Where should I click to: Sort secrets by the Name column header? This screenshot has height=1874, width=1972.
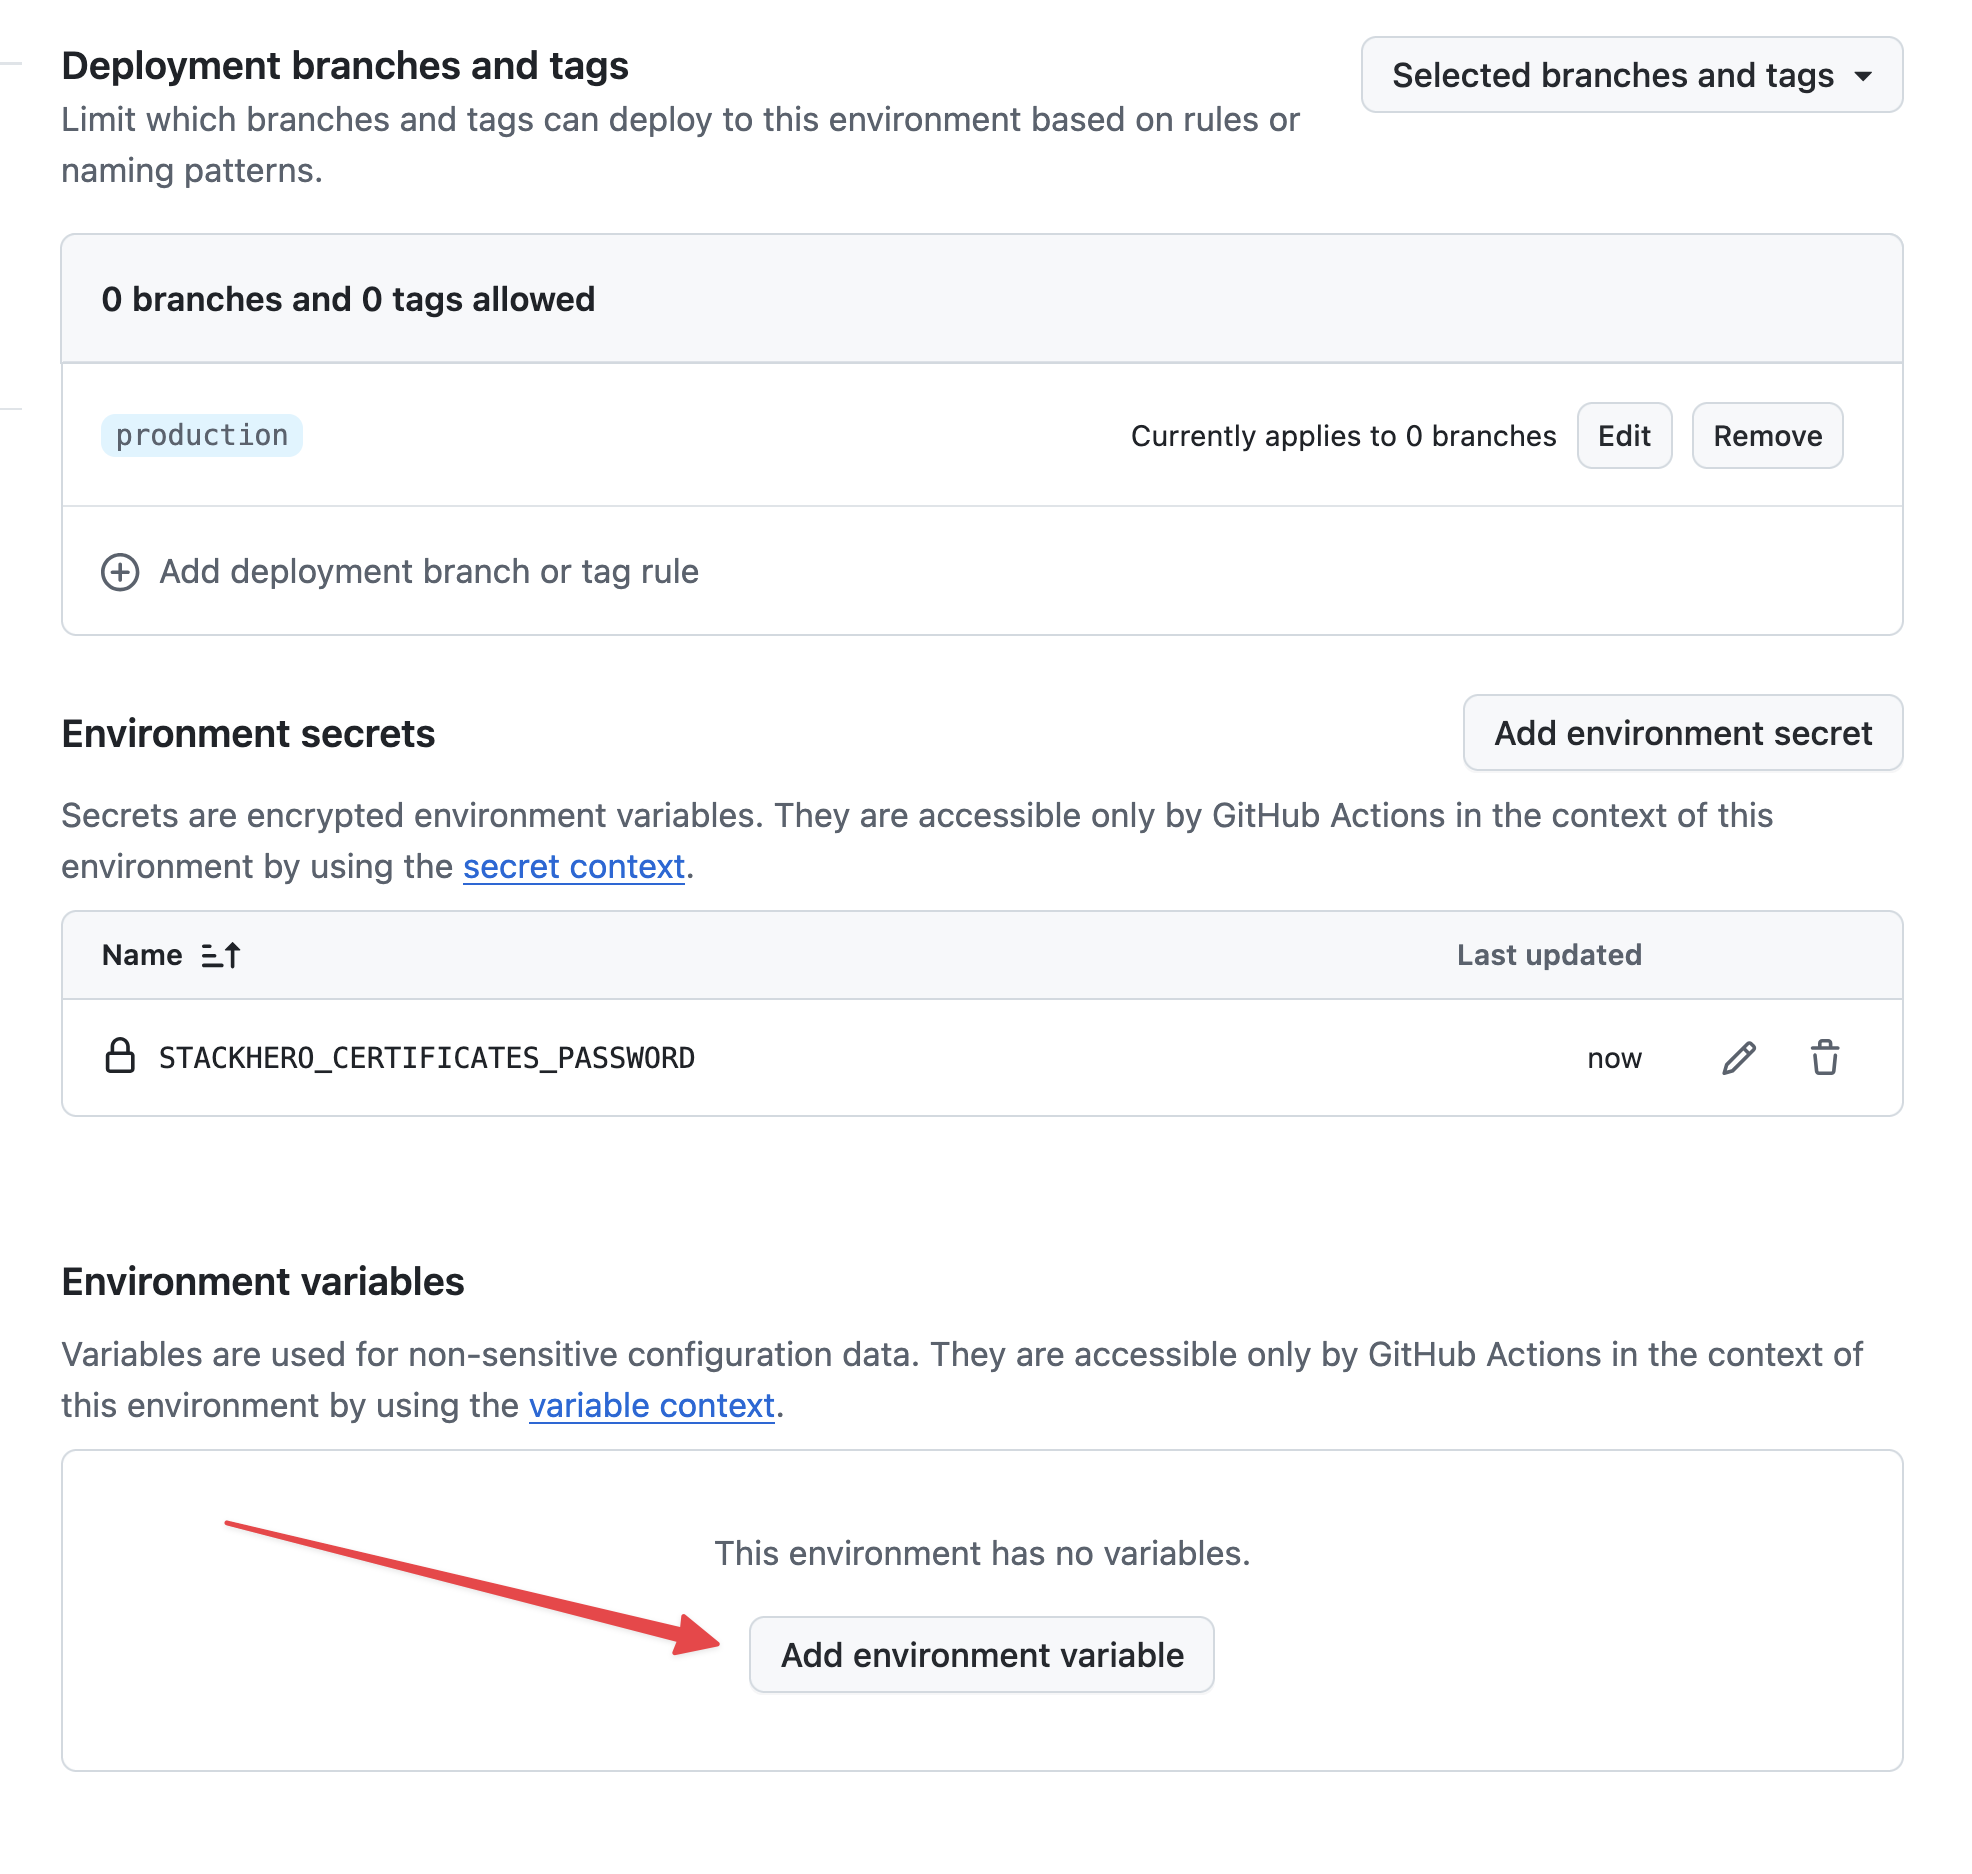[142, 954]
